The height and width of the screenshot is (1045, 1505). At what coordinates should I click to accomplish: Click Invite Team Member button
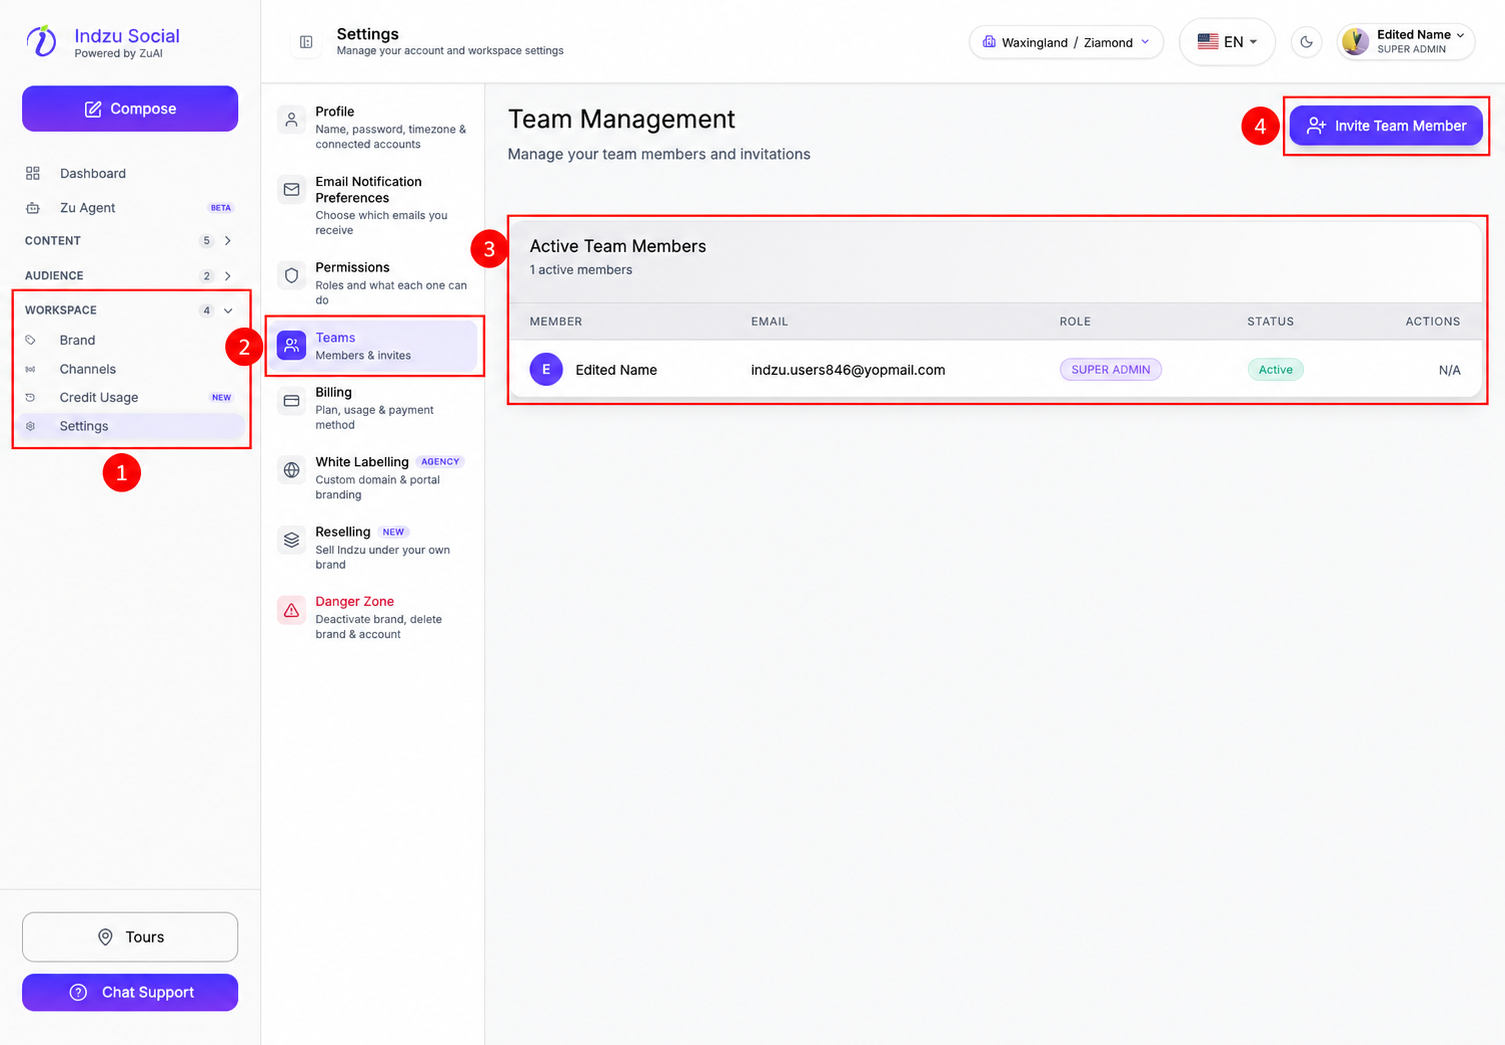(x=1386, y=126)
